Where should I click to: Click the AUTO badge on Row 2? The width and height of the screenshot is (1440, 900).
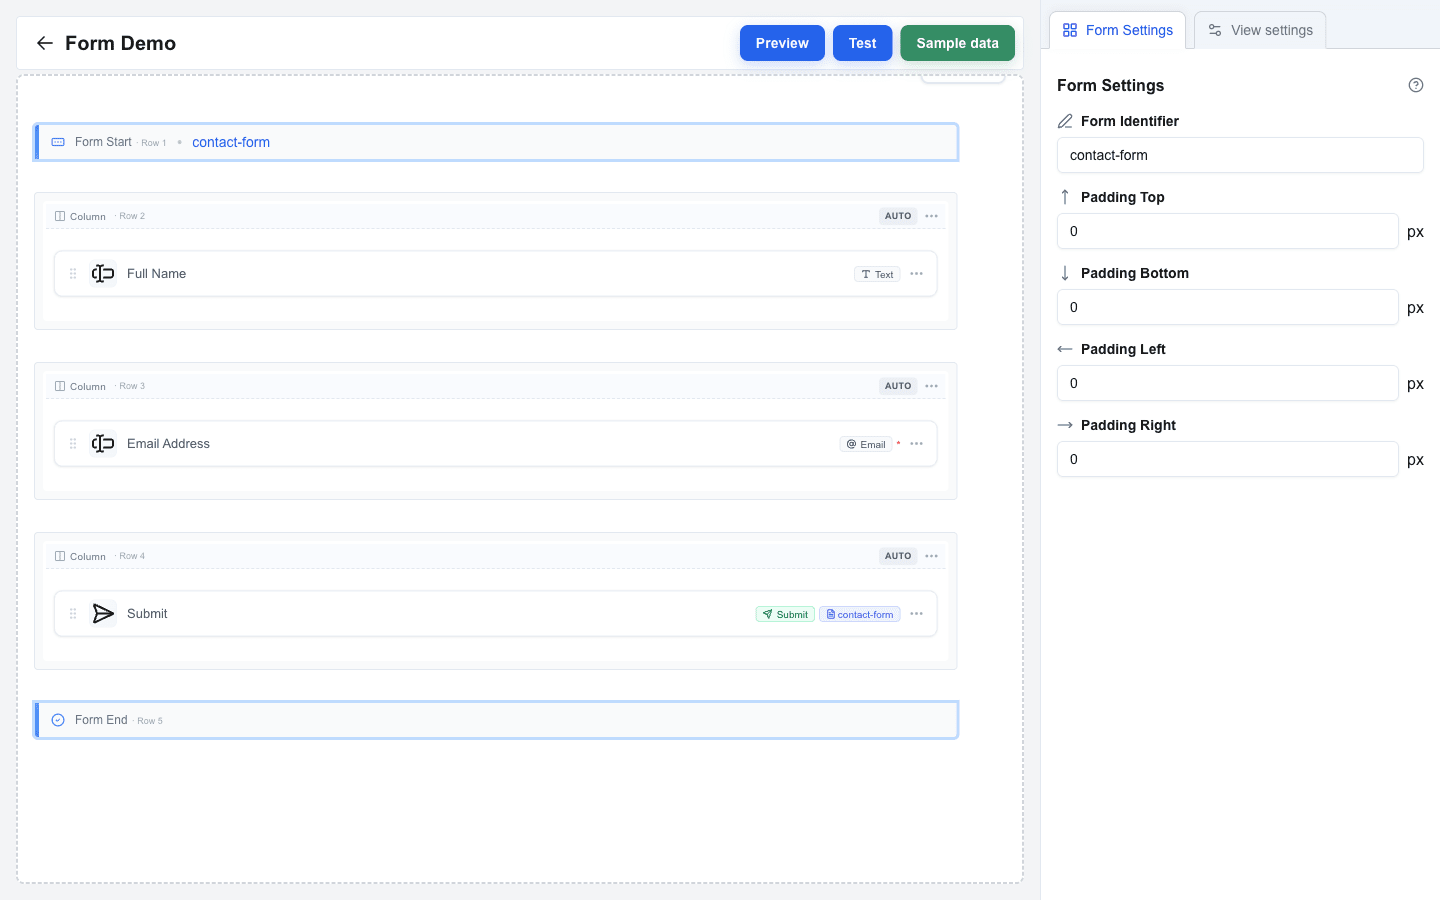pos(898,216)
